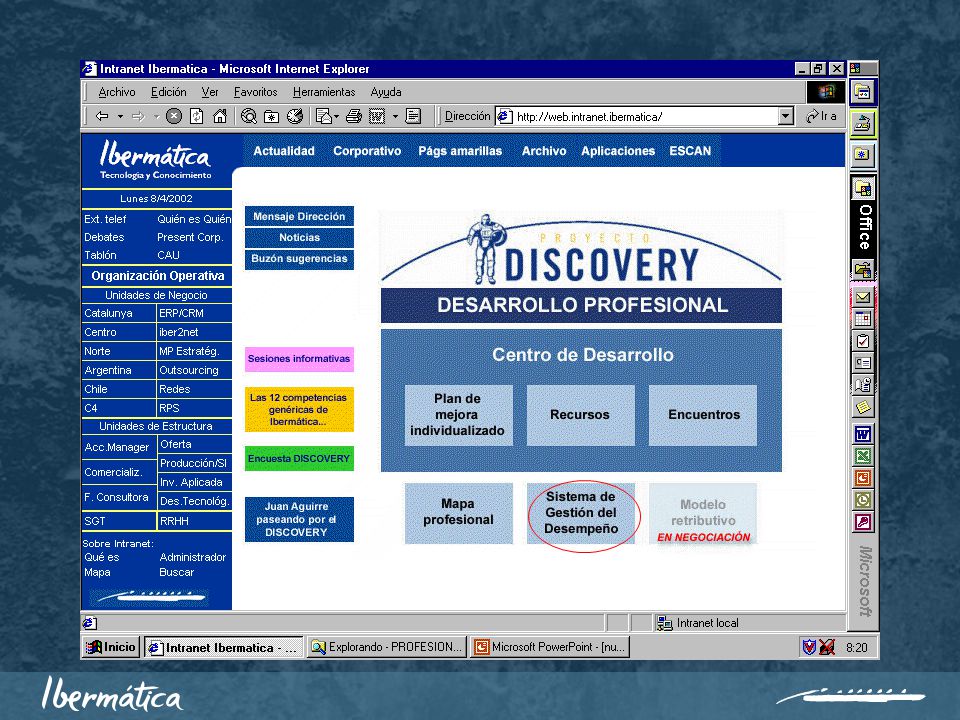
Task: Click the Windows Inicio start button
Action: tap(111, 647)
